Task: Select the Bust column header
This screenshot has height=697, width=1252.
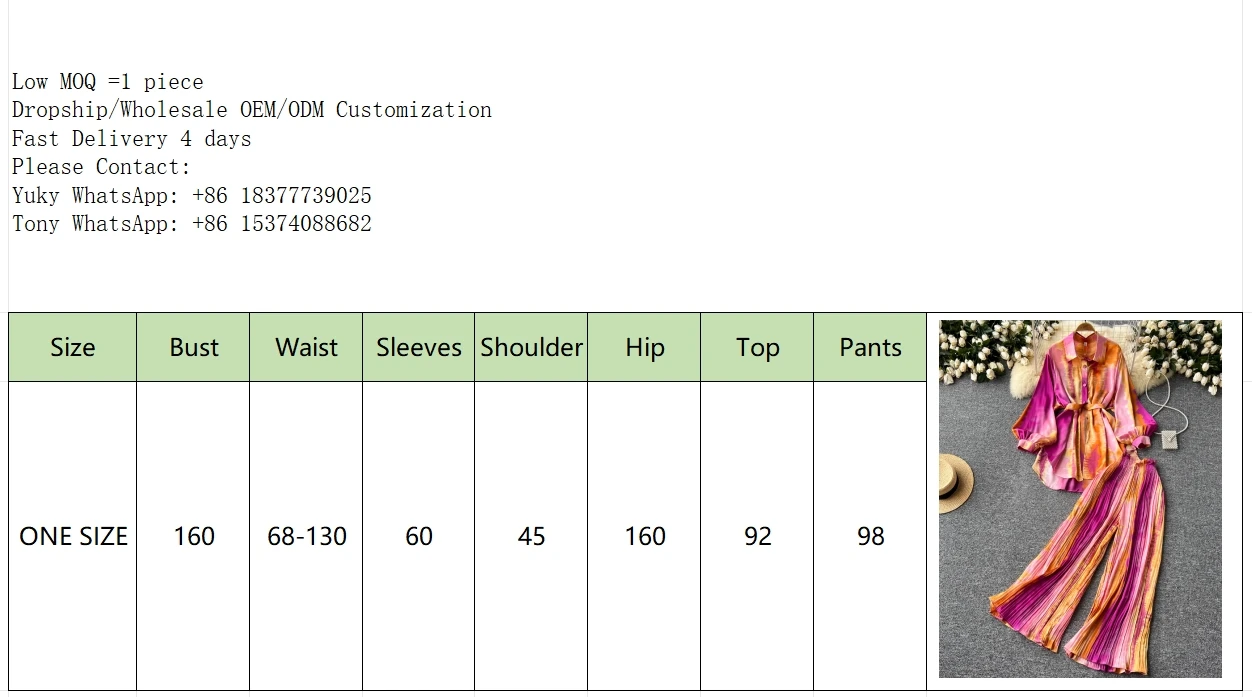Action: click(193, 347)
